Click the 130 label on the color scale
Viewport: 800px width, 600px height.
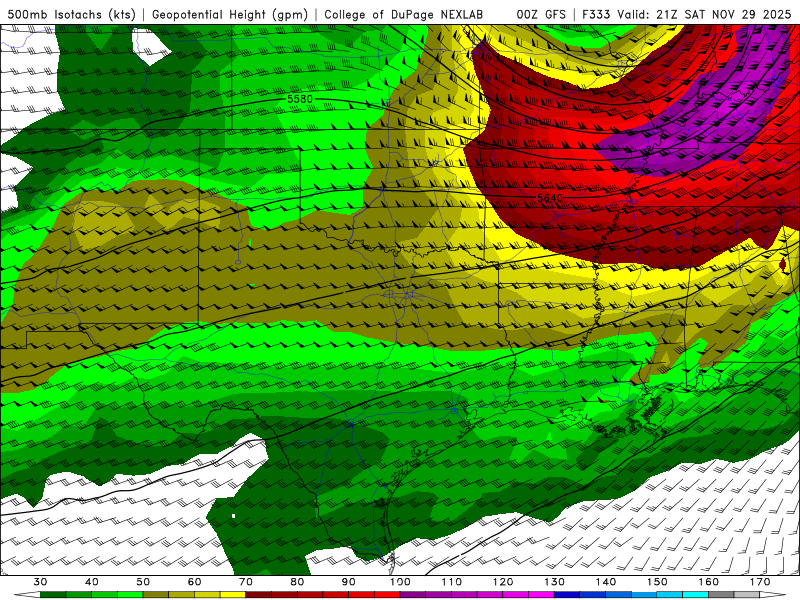coord(555,582)
